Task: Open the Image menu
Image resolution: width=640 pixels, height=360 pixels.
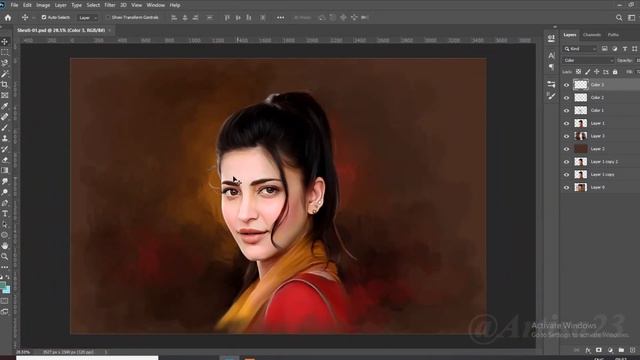Action: tap(43, 5)
